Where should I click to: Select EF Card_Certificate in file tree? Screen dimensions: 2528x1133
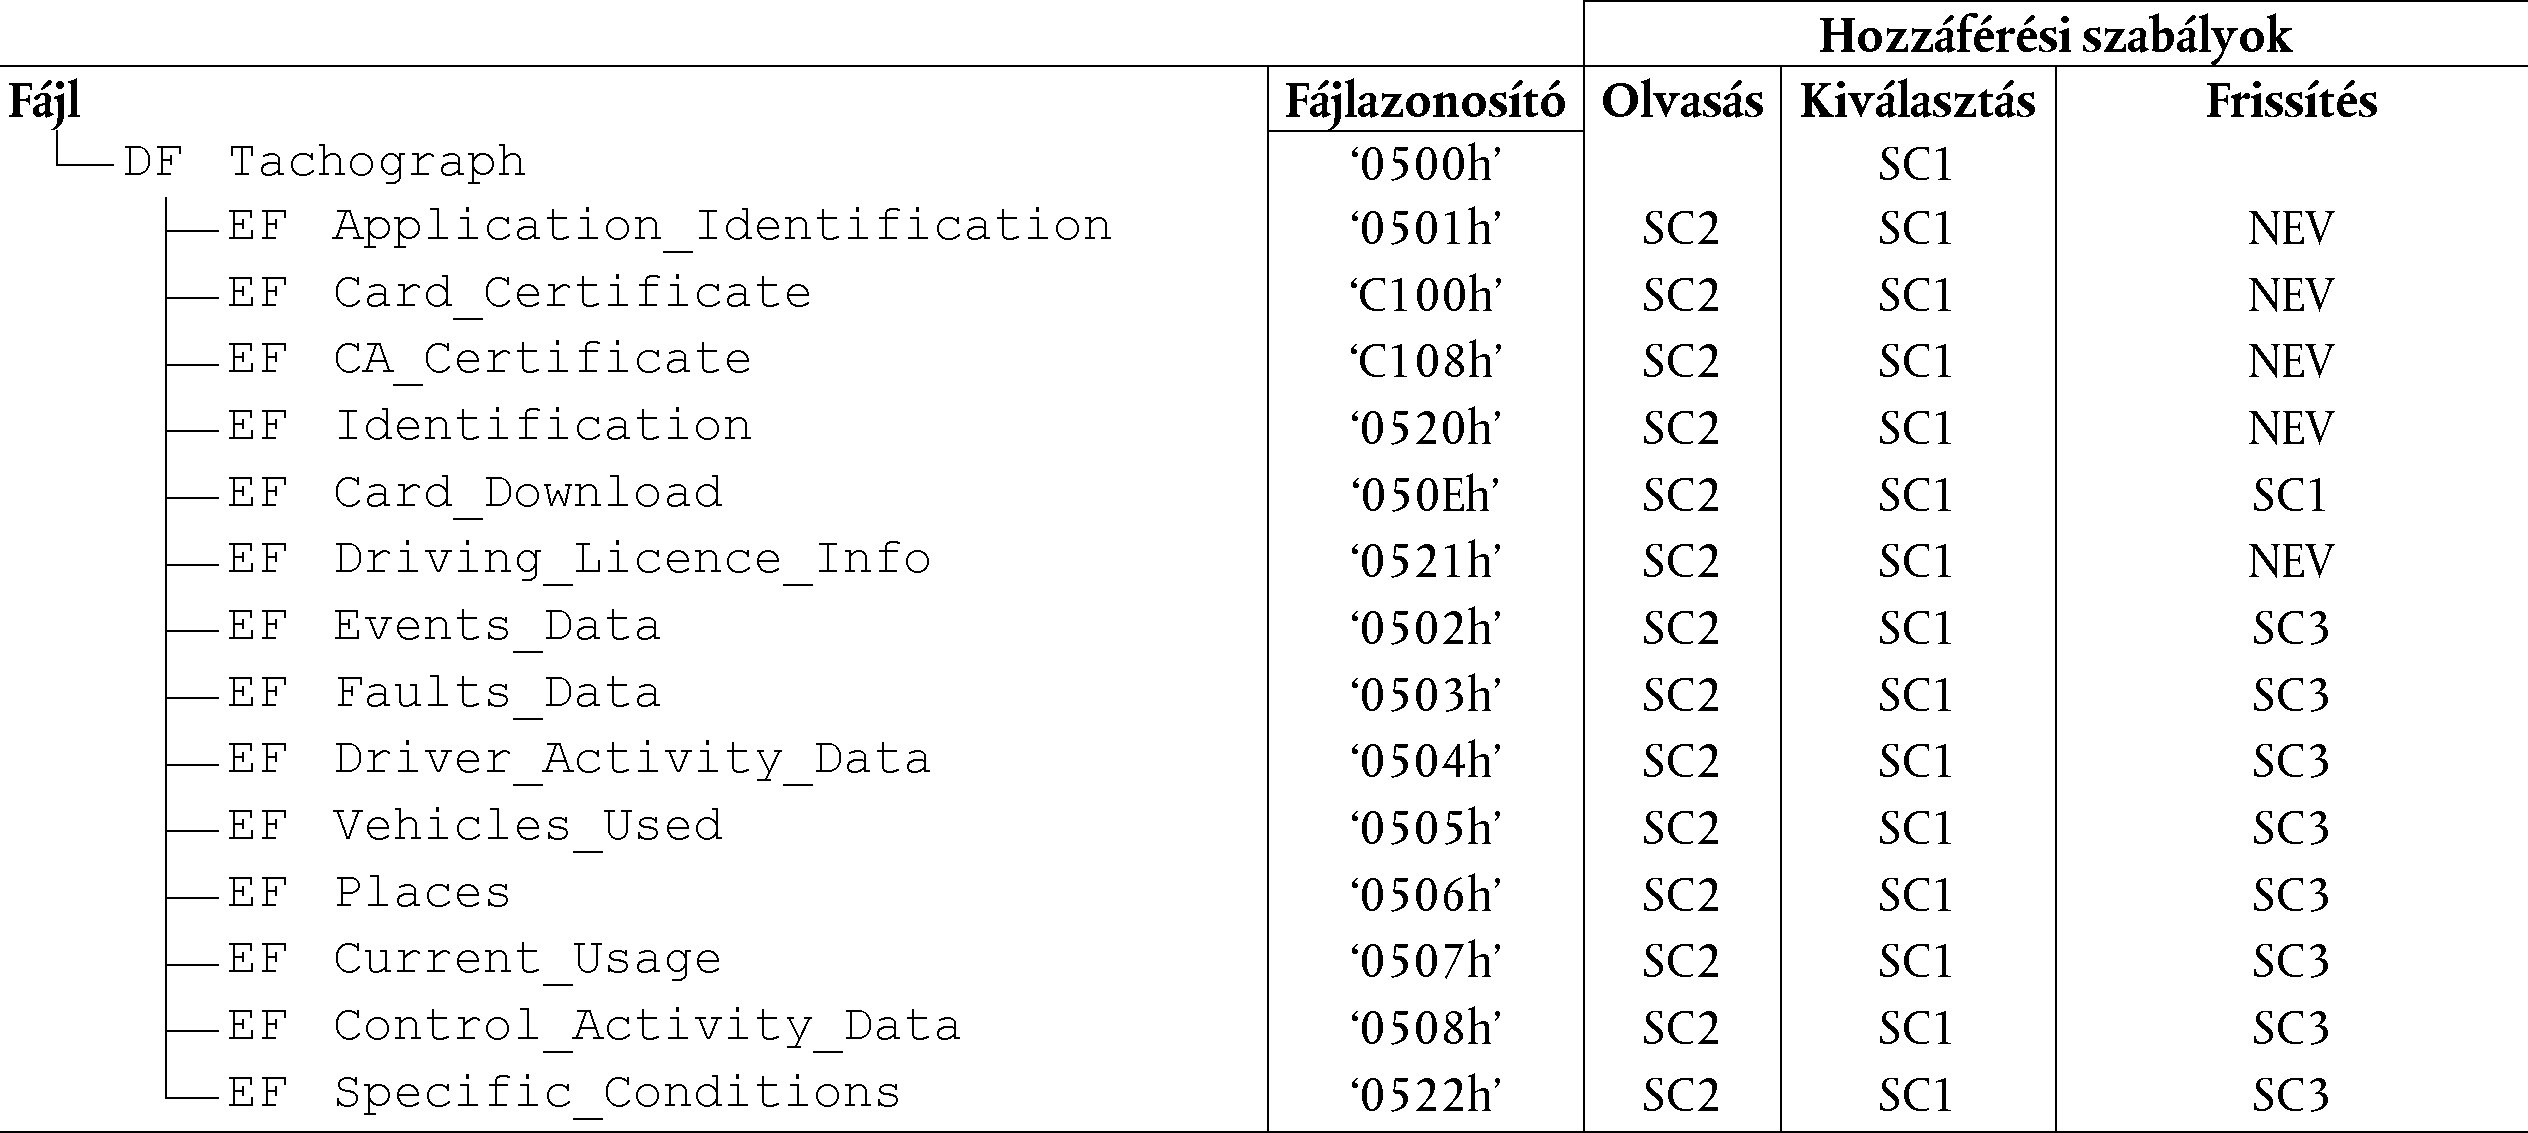(x=519, y=294)
